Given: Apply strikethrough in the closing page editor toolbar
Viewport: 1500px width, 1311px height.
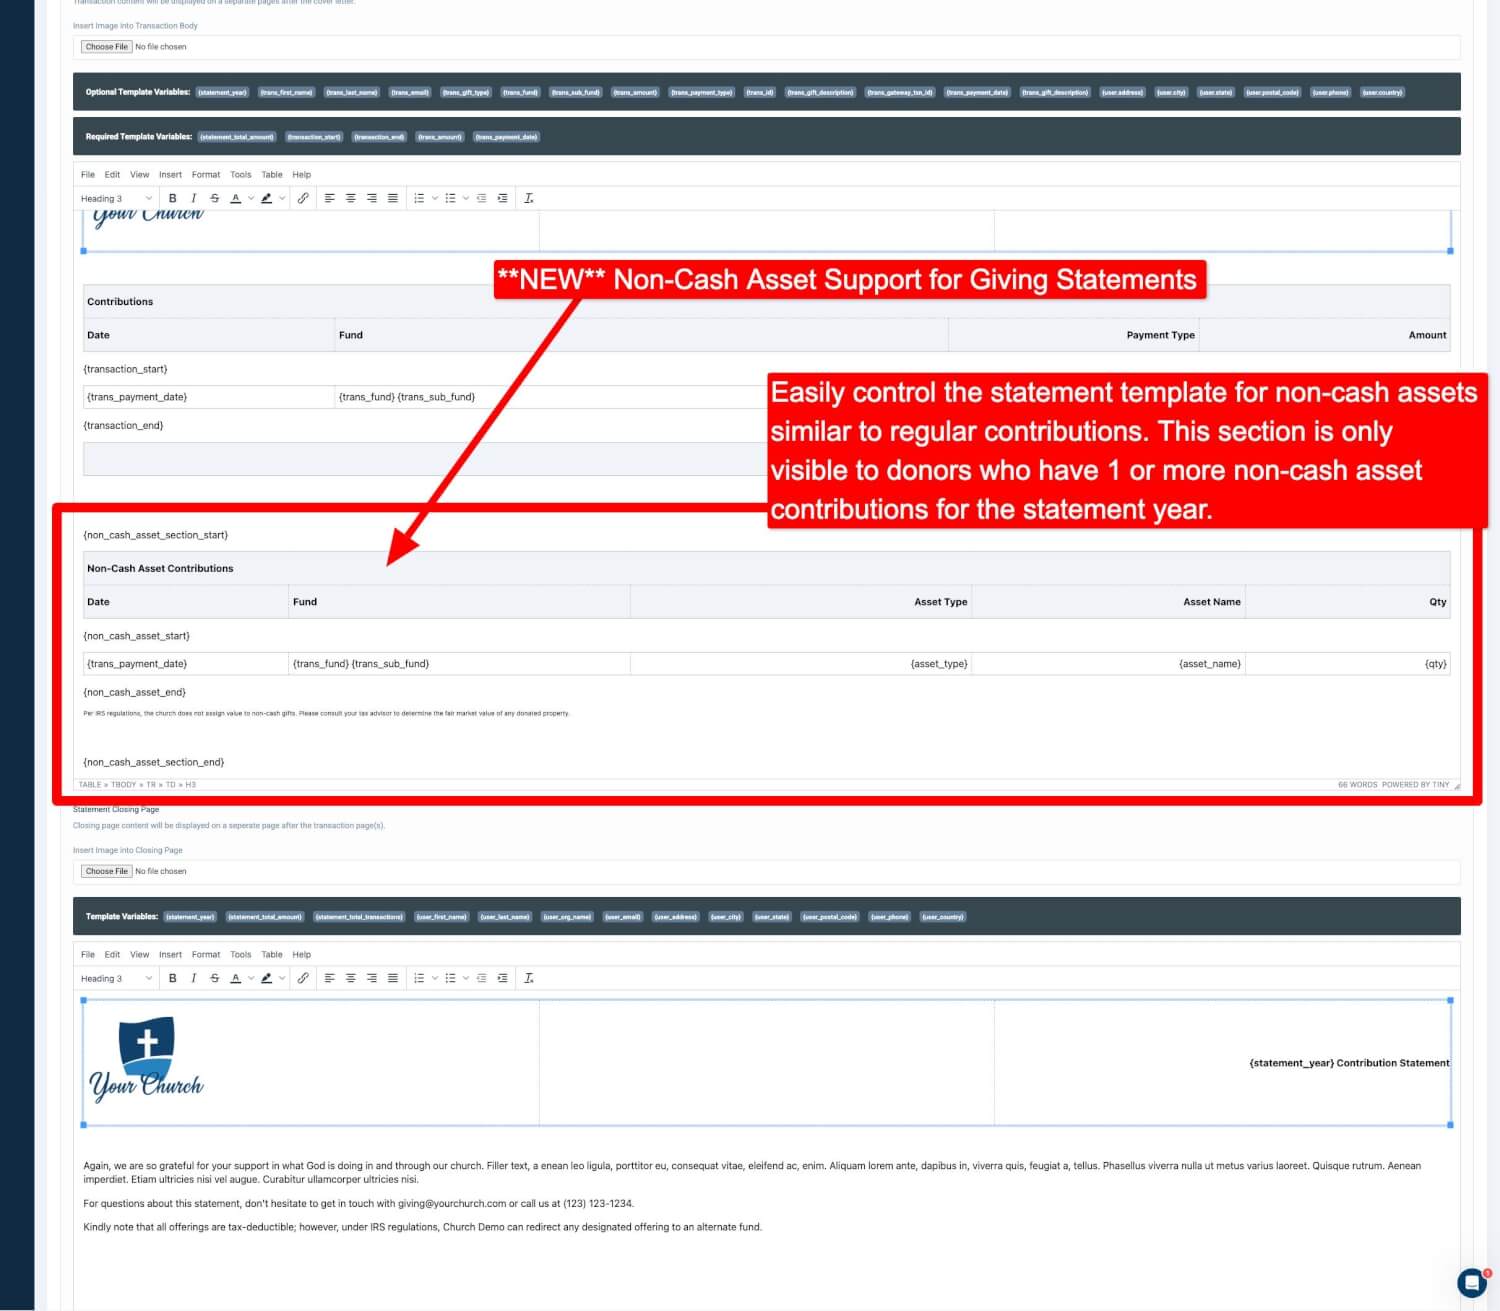Looking at the screenshot, I should 214,978.
